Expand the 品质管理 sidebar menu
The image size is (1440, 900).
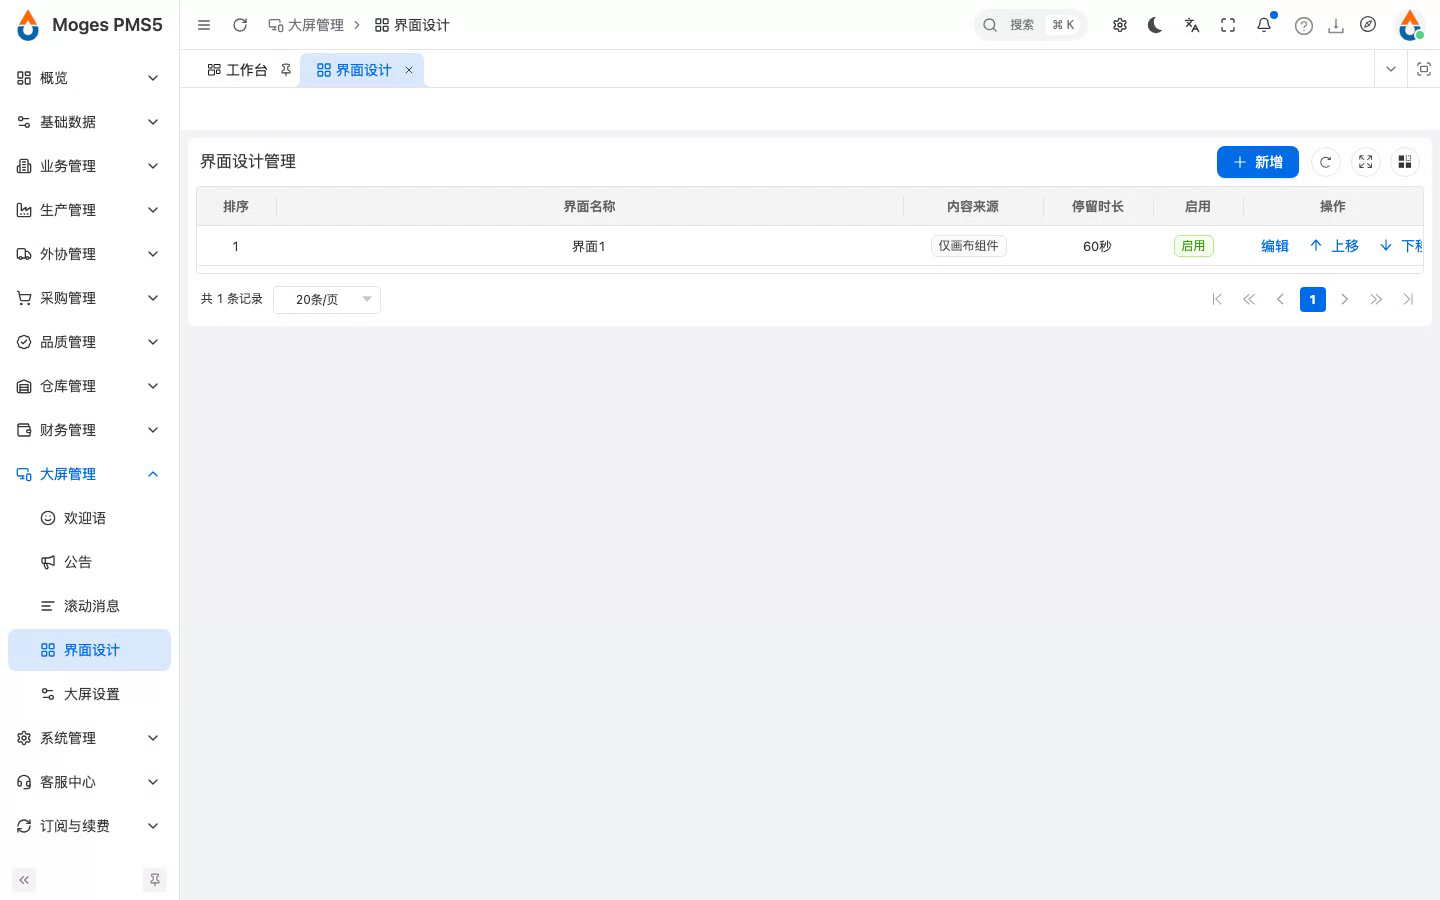point(89,342)
